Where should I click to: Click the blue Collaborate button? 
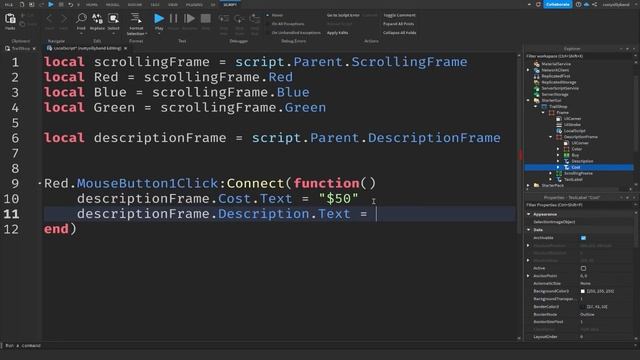tap(558, 4)
